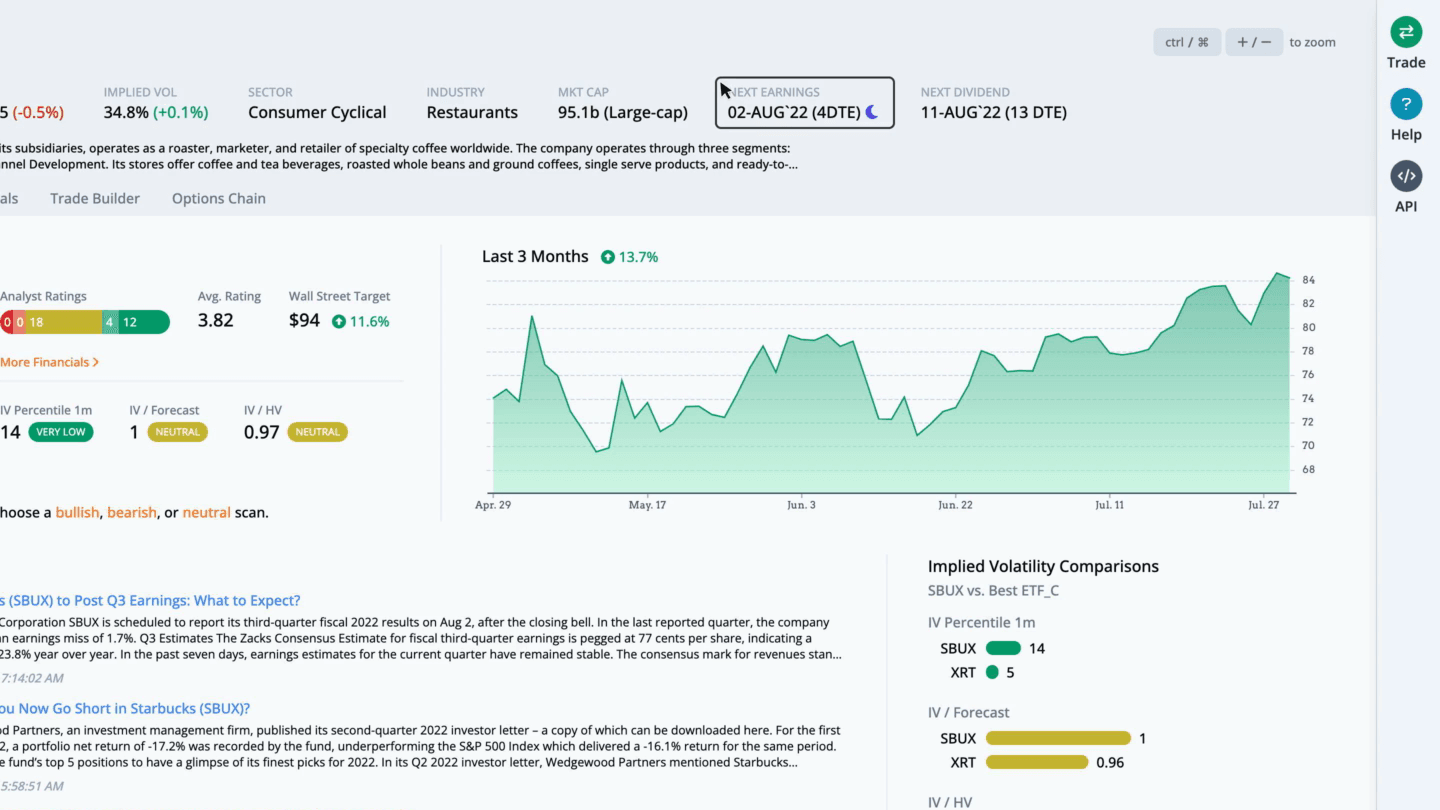
Task: Click the Apr. 29 chart axis label
Action: point(493,505)
